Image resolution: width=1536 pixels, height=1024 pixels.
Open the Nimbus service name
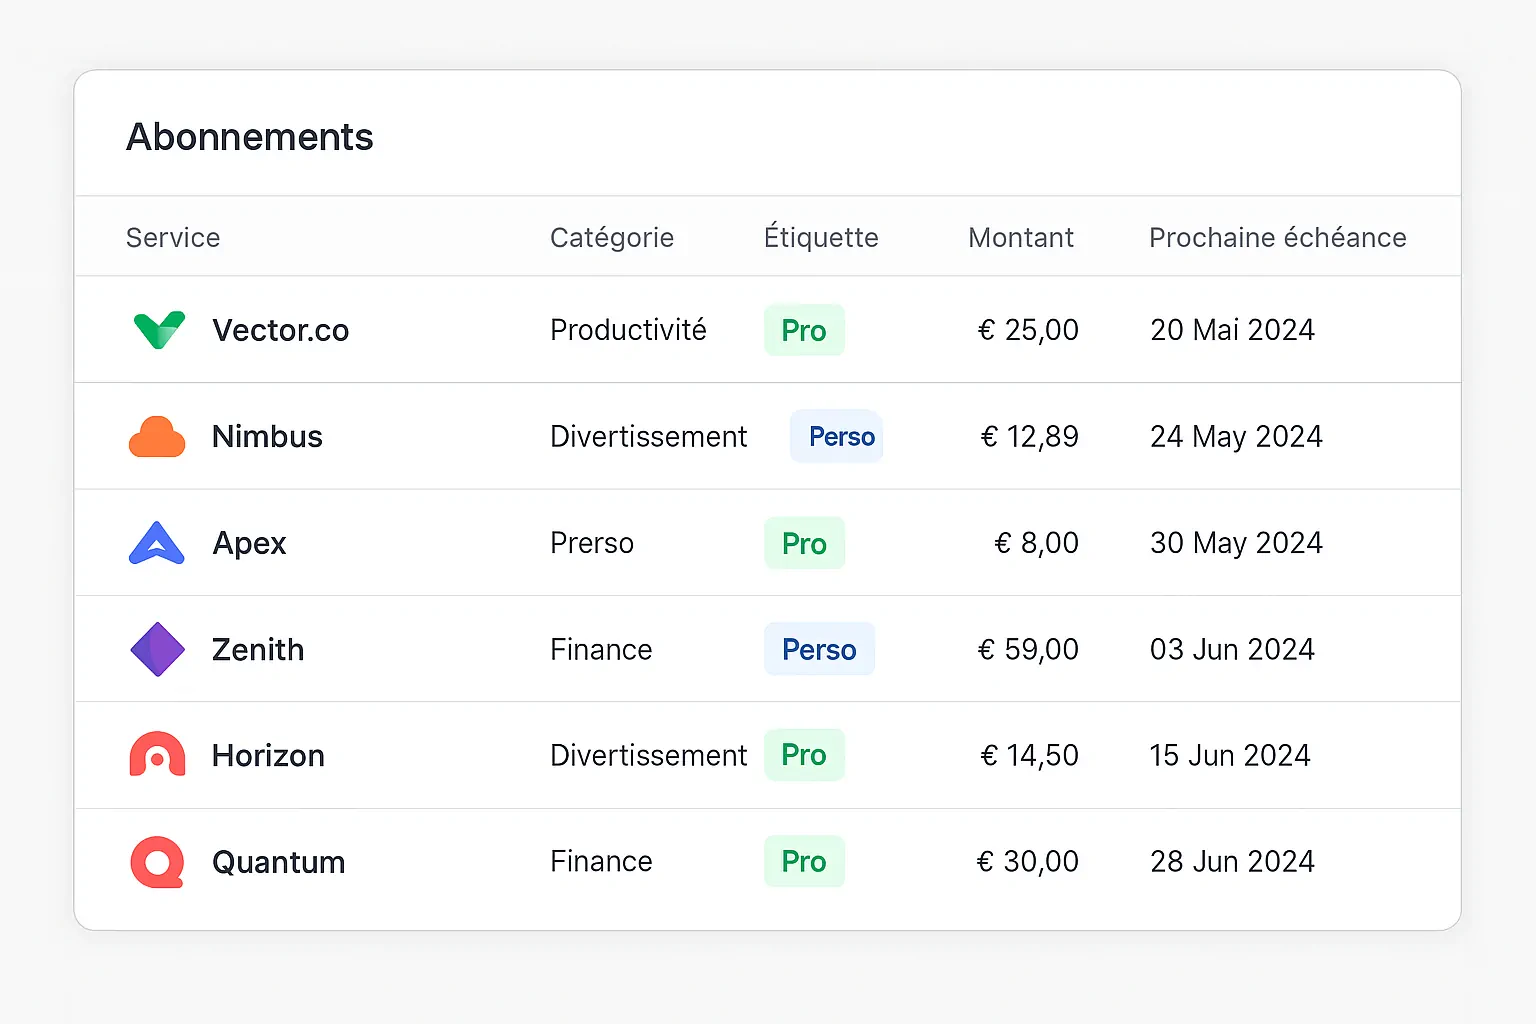click(x=267, y=437)
